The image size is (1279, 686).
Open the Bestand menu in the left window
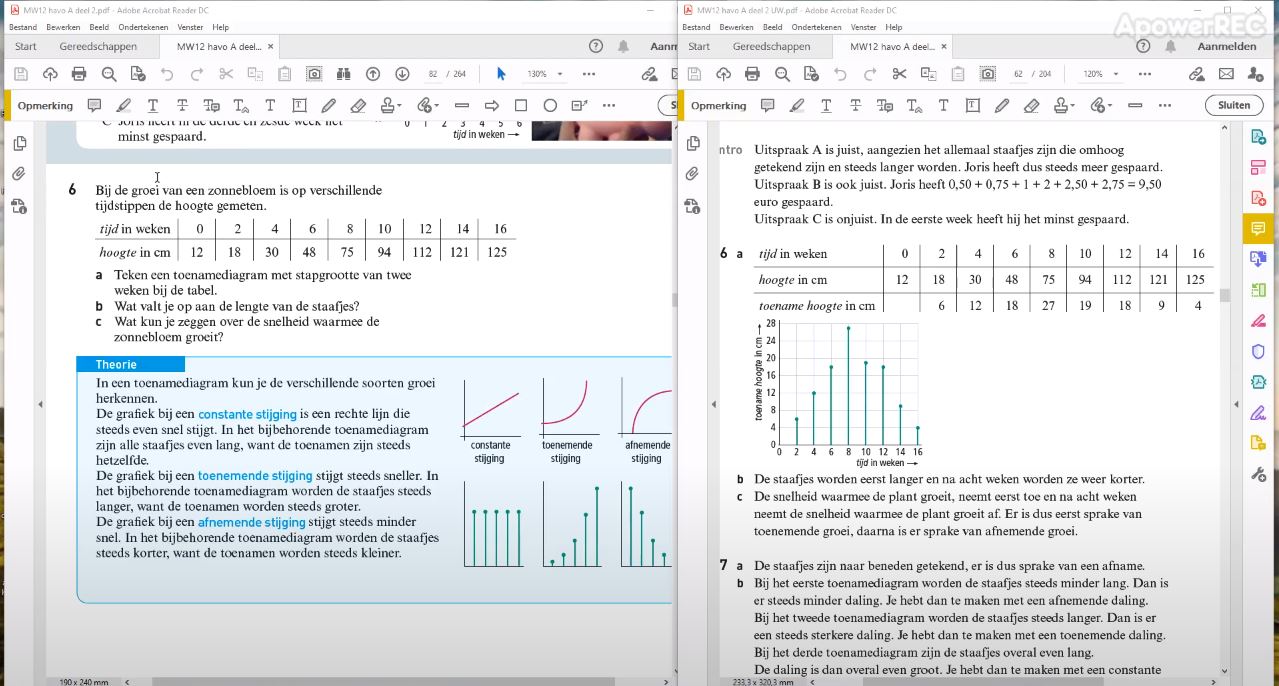[x=23, y=27]
